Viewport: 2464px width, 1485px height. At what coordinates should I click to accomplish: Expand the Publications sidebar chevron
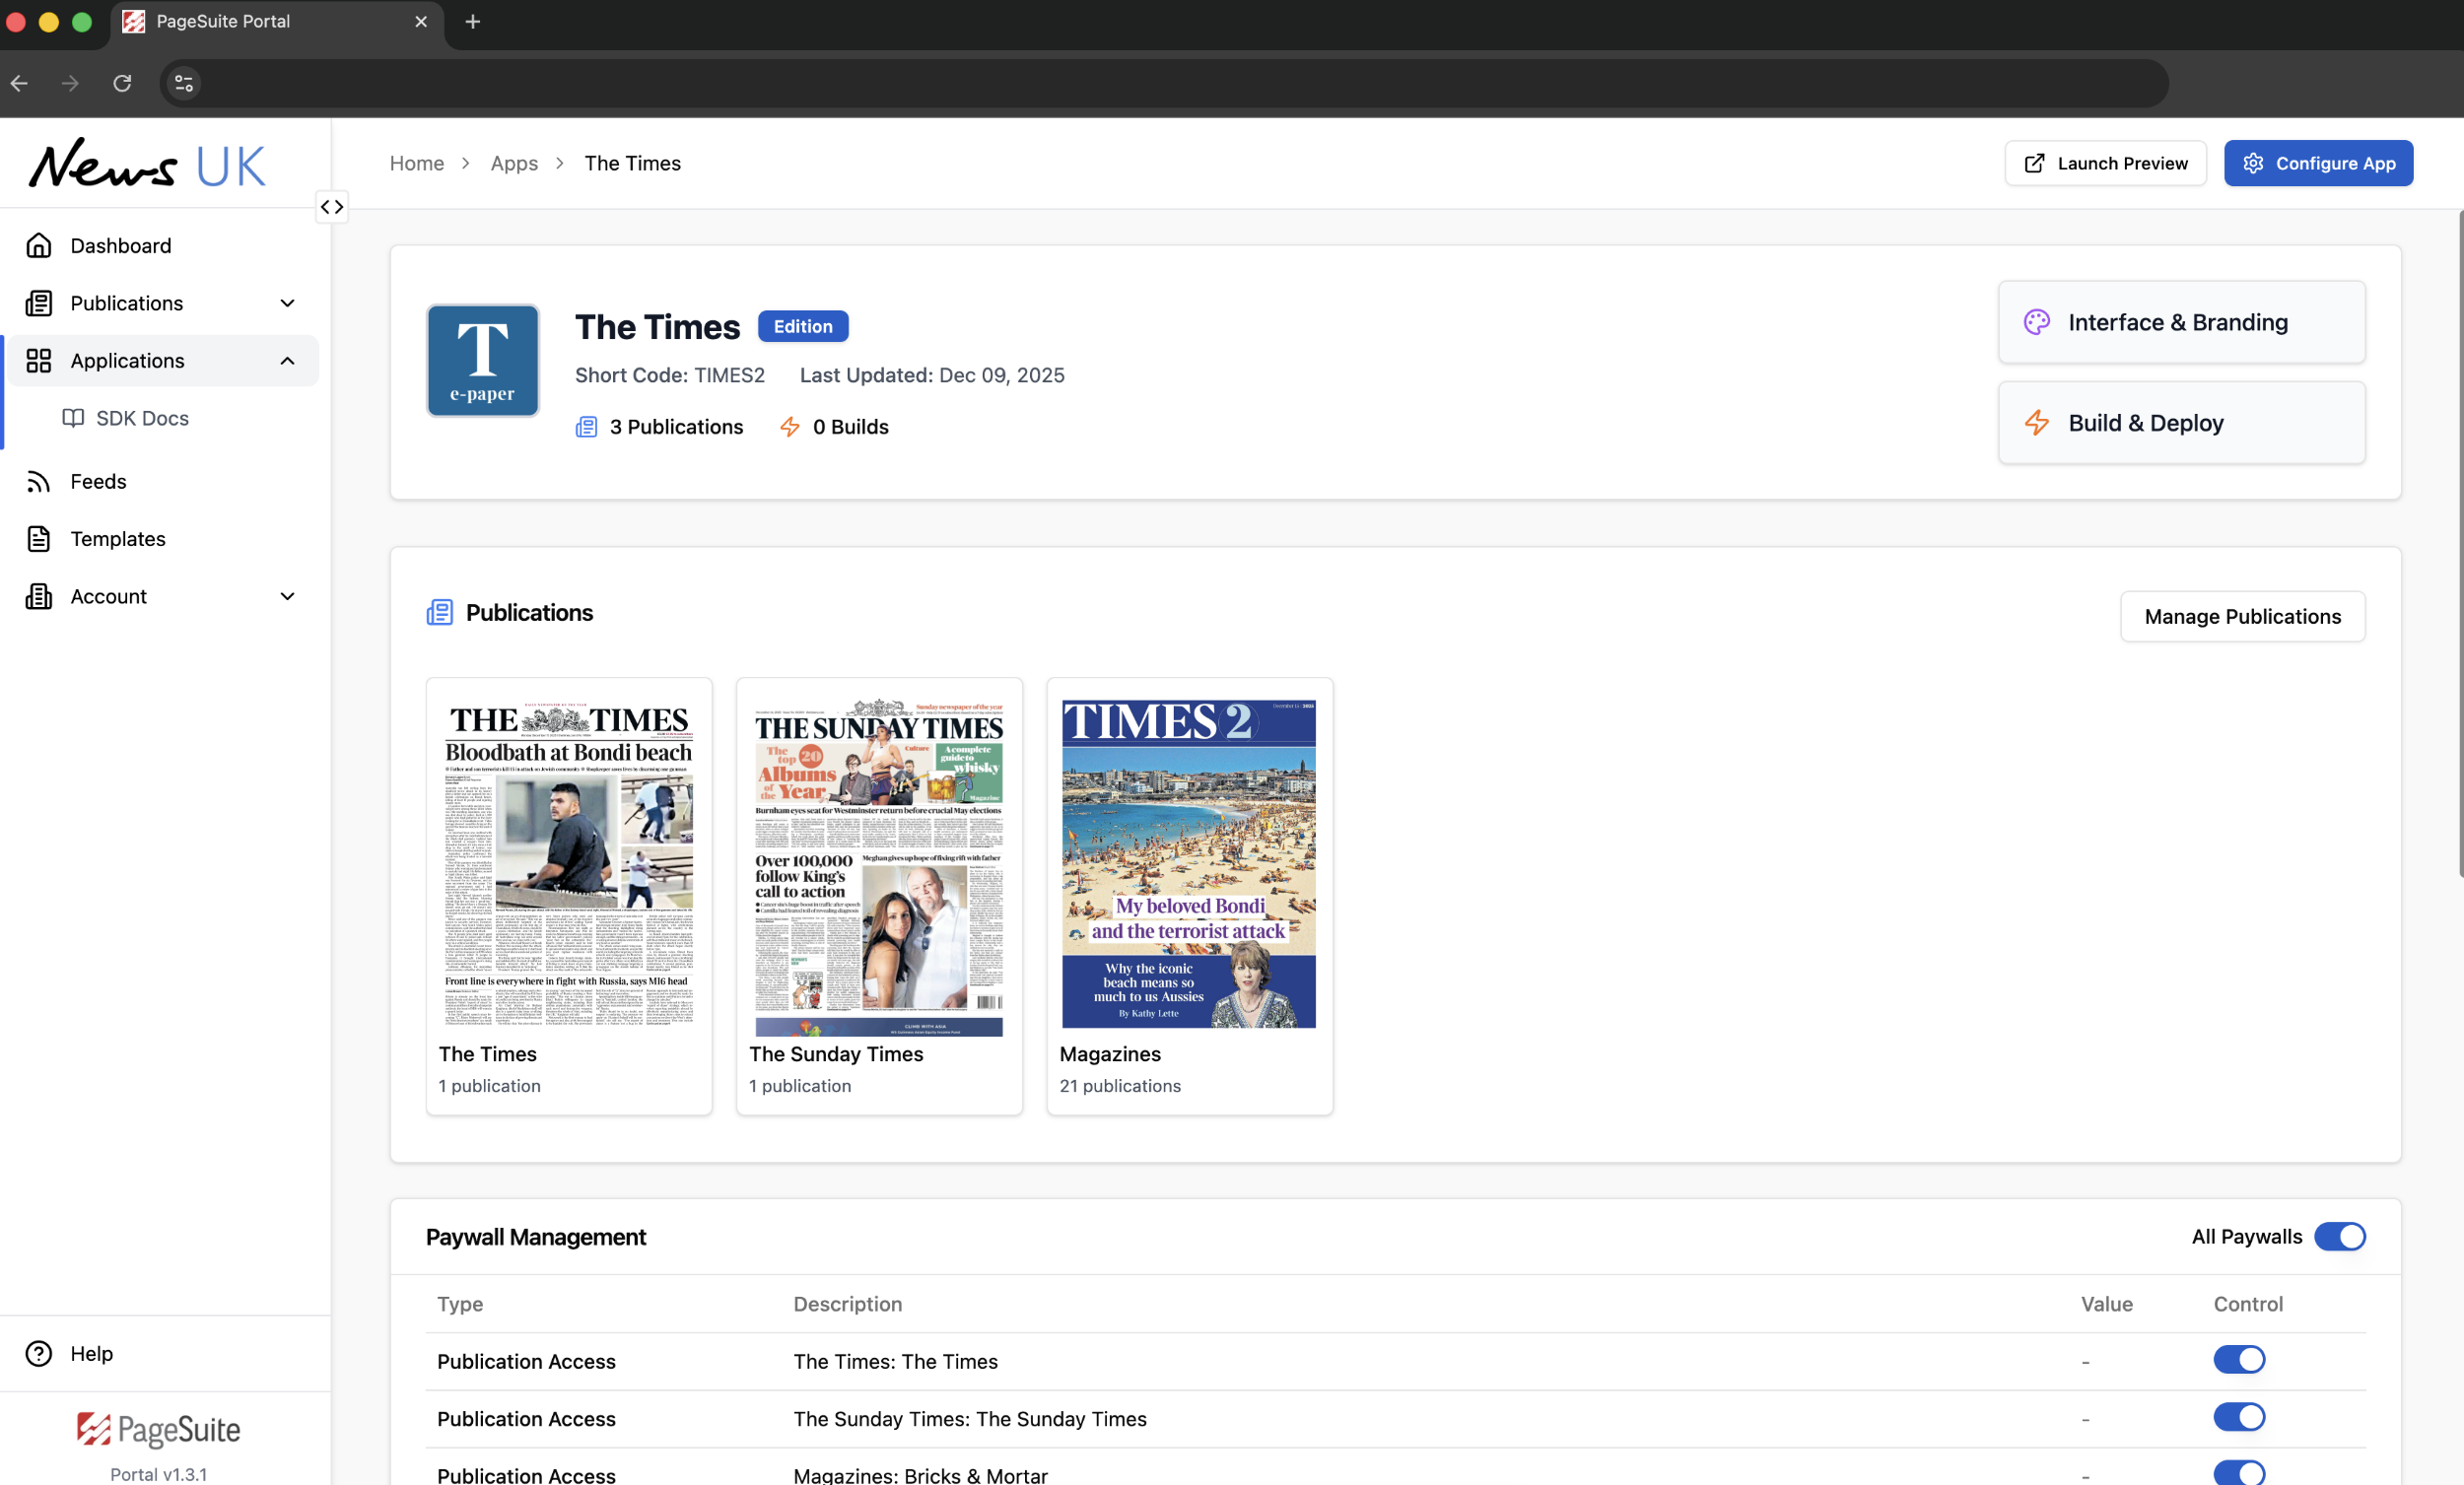[287, 303]
